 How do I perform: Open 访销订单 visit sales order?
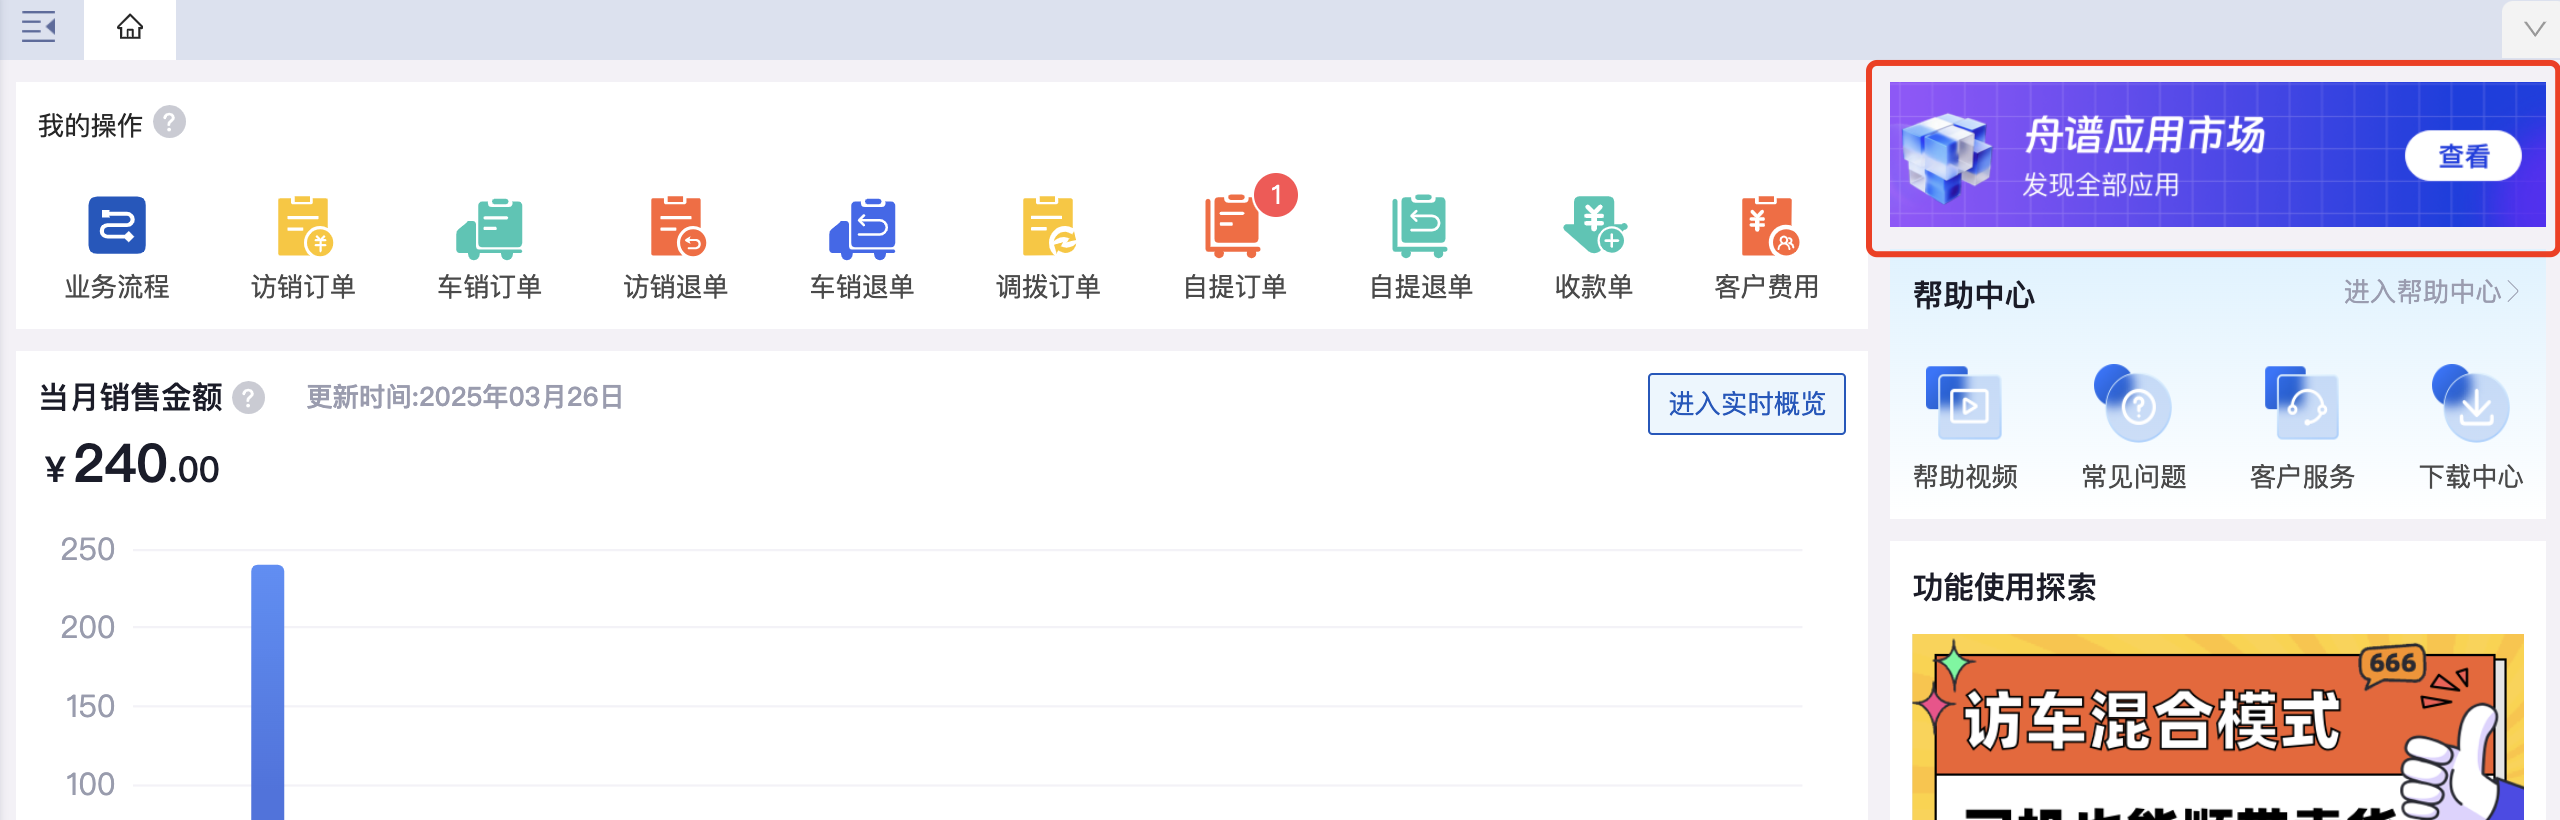click(303, 226)
